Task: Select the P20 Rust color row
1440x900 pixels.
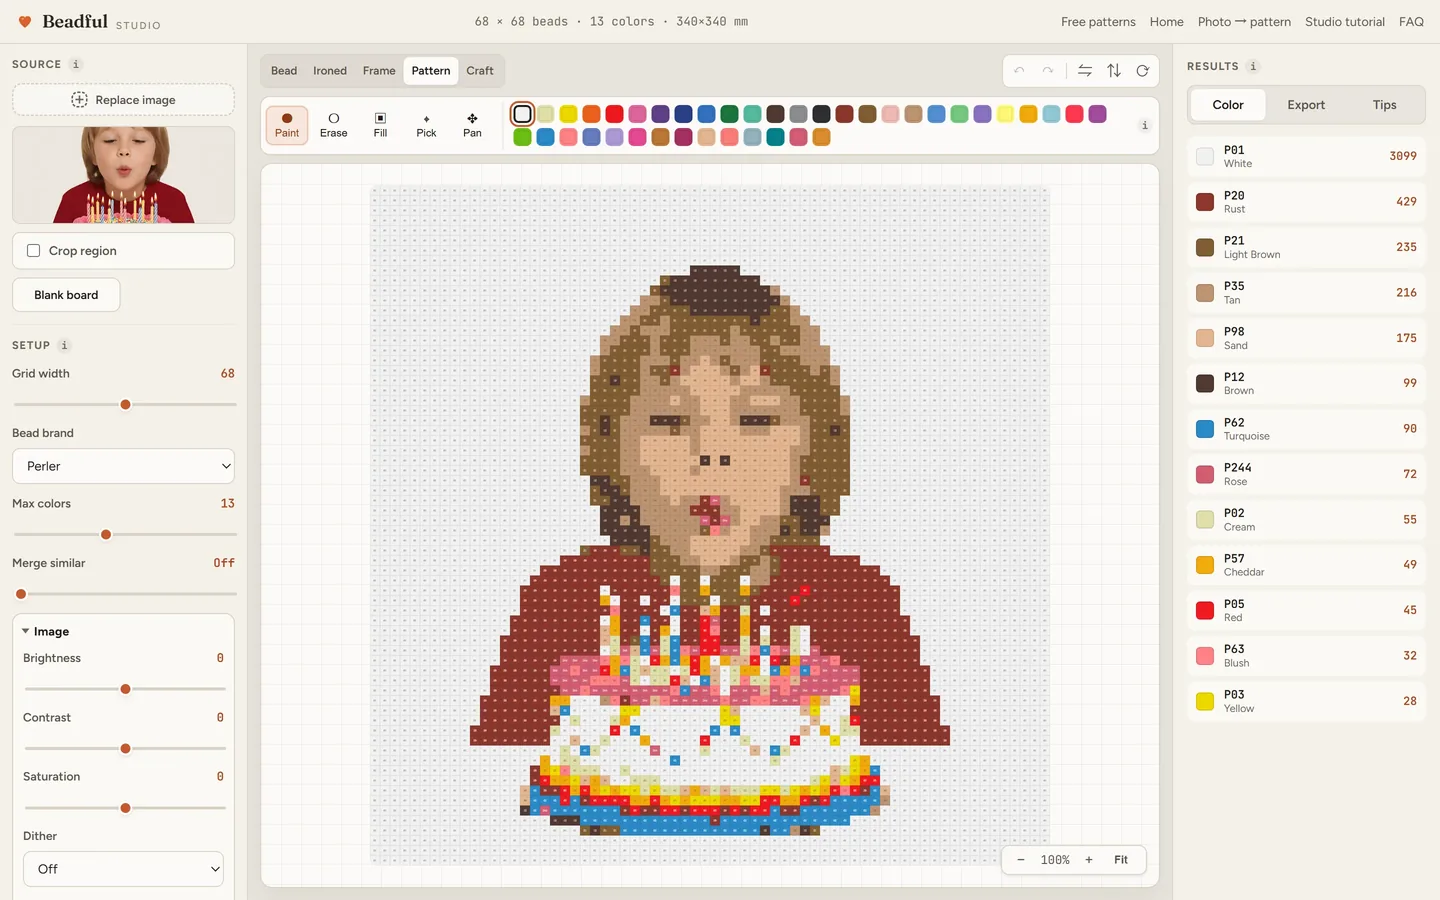Action: click(x=1306, y=202)
